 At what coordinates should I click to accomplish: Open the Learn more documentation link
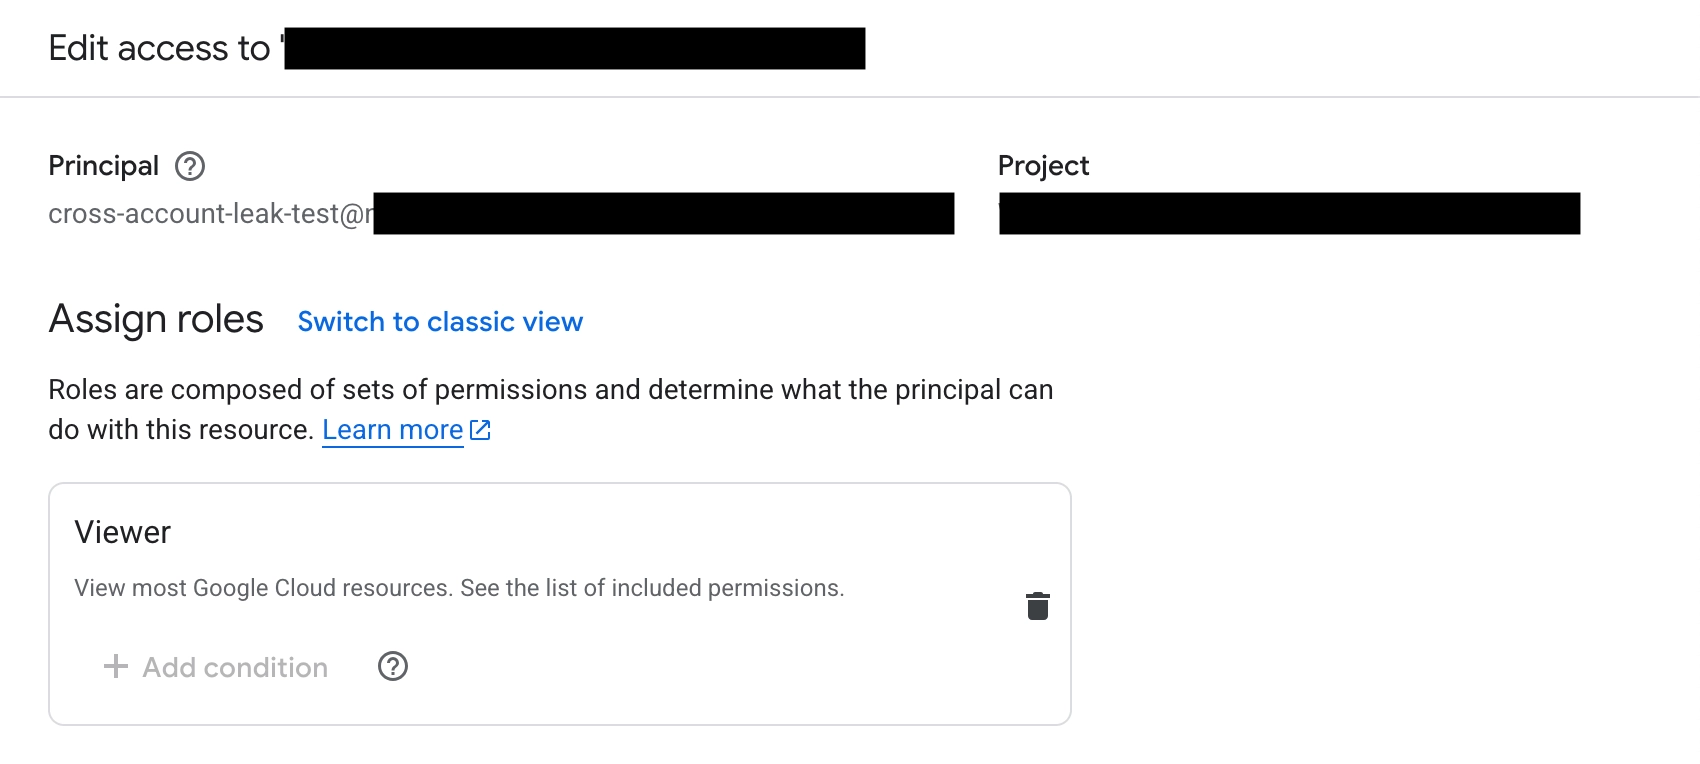[x=392, y=429]
